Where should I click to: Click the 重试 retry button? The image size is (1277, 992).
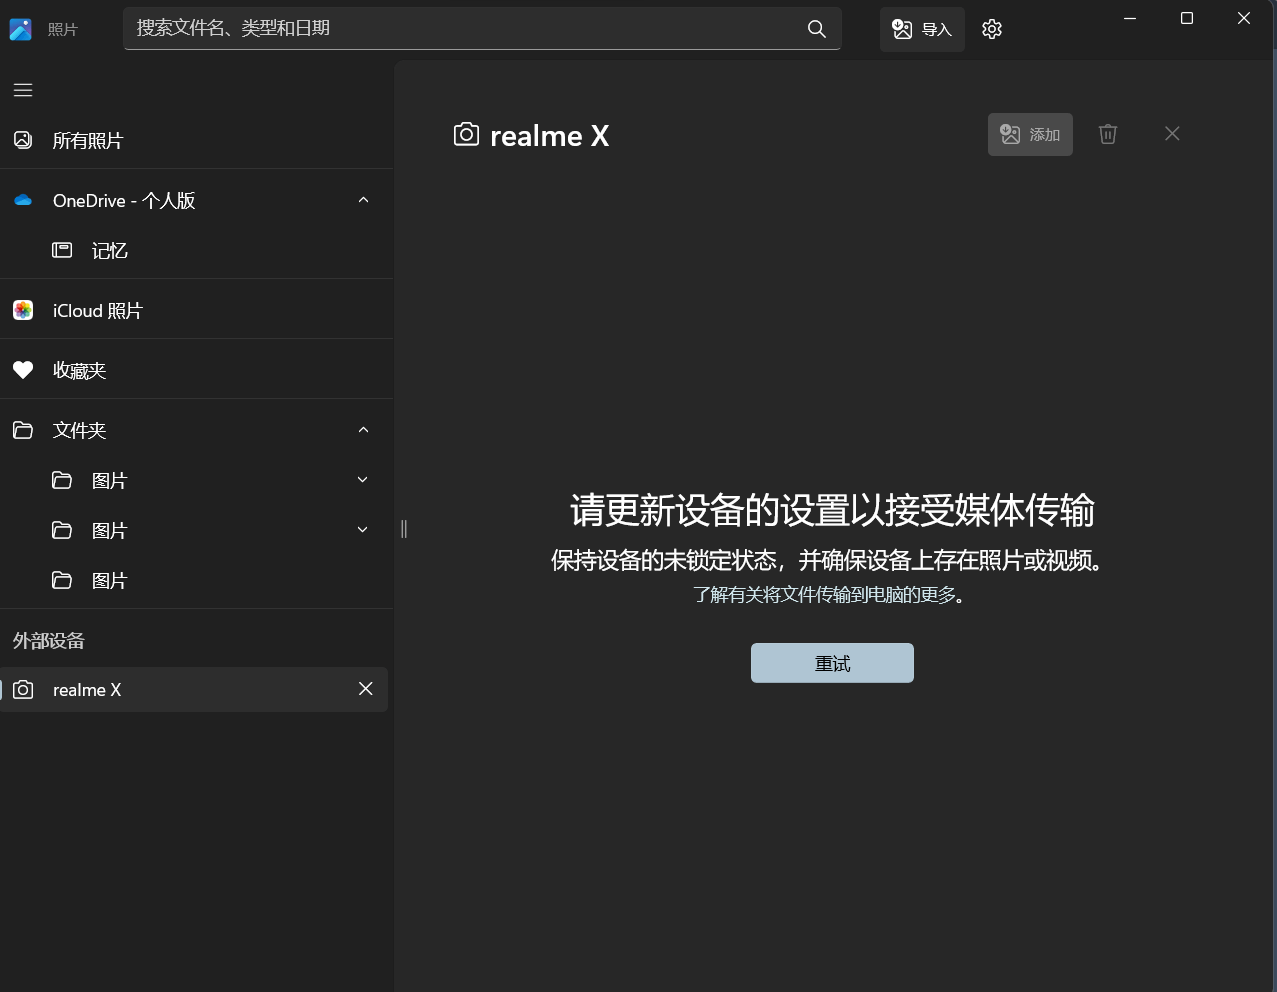click(x=832, y=663)
